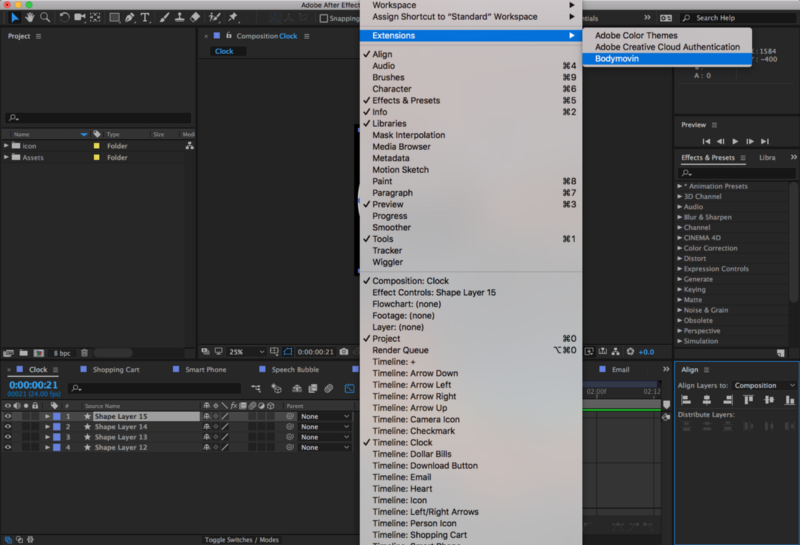Screen dimensions: 800x545
Task: Jump to last frame in Preview
Action: (x=765, y=141)
